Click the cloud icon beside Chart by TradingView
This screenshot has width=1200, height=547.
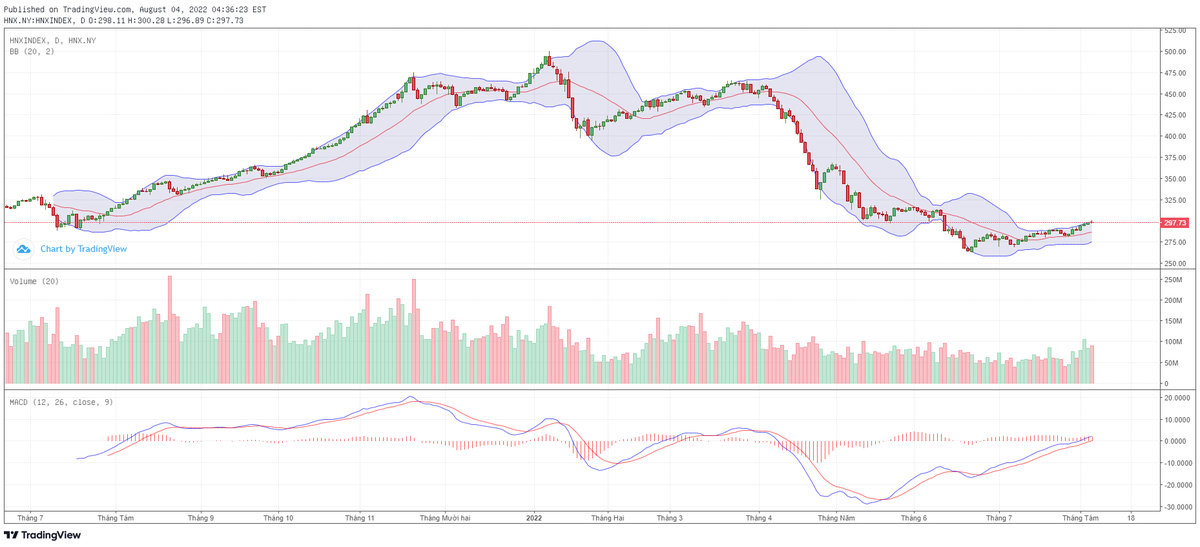click(23, 249)
